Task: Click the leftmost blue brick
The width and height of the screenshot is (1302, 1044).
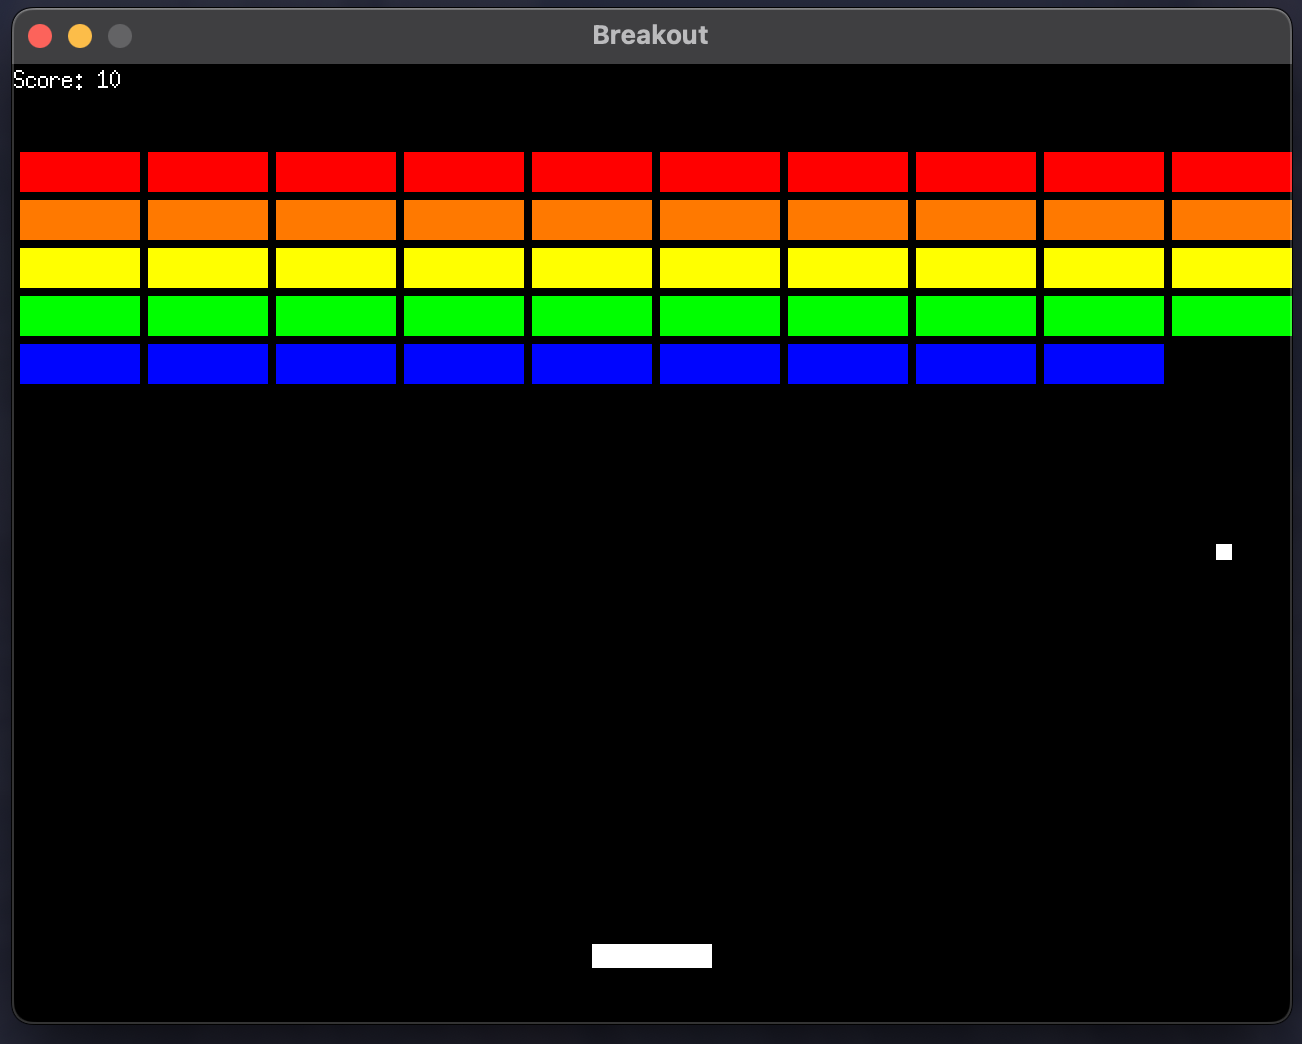Action: [80, 364]
